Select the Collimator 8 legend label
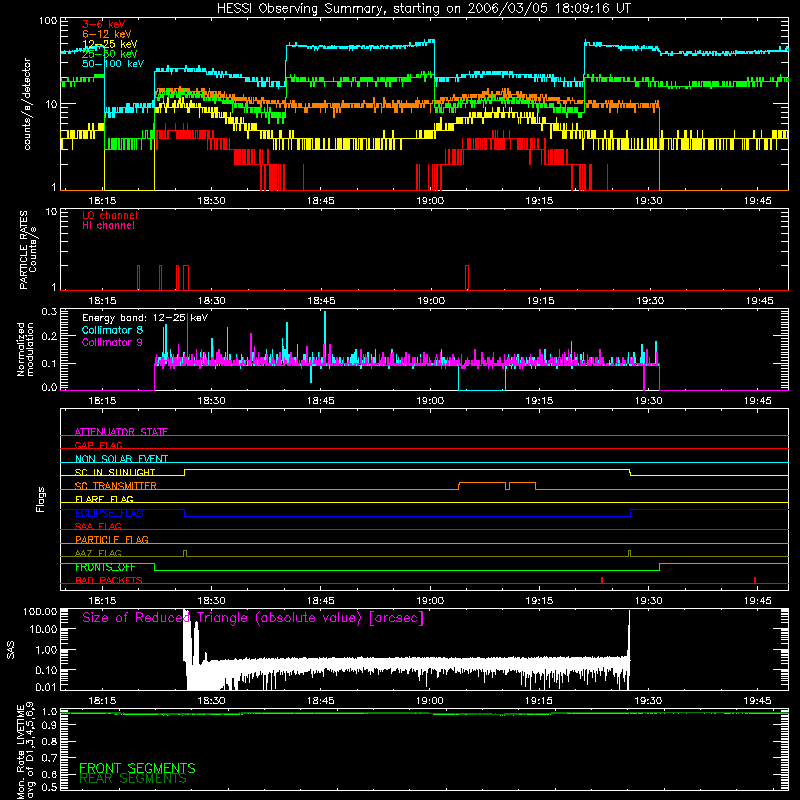This screenshot has height=800, width=800. click(112, 330)
